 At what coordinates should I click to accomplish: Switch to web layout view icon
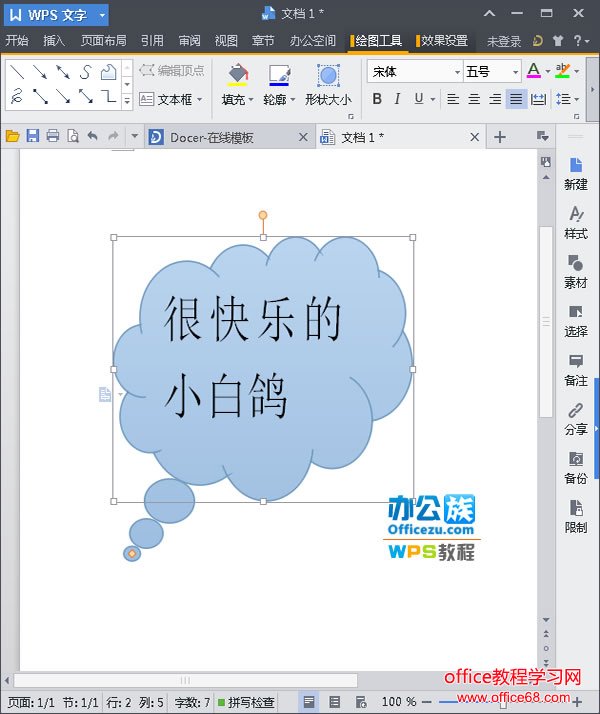(360, 702)
